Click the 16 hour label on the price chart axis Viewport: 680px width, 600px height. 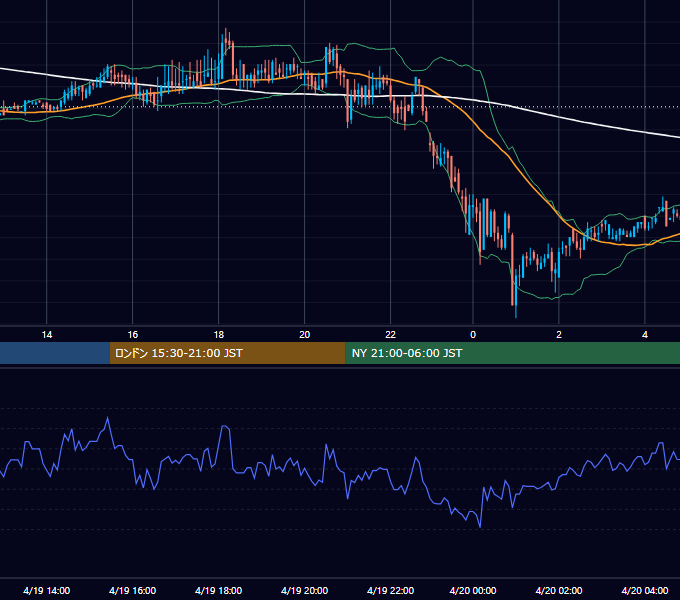(133, 335)
